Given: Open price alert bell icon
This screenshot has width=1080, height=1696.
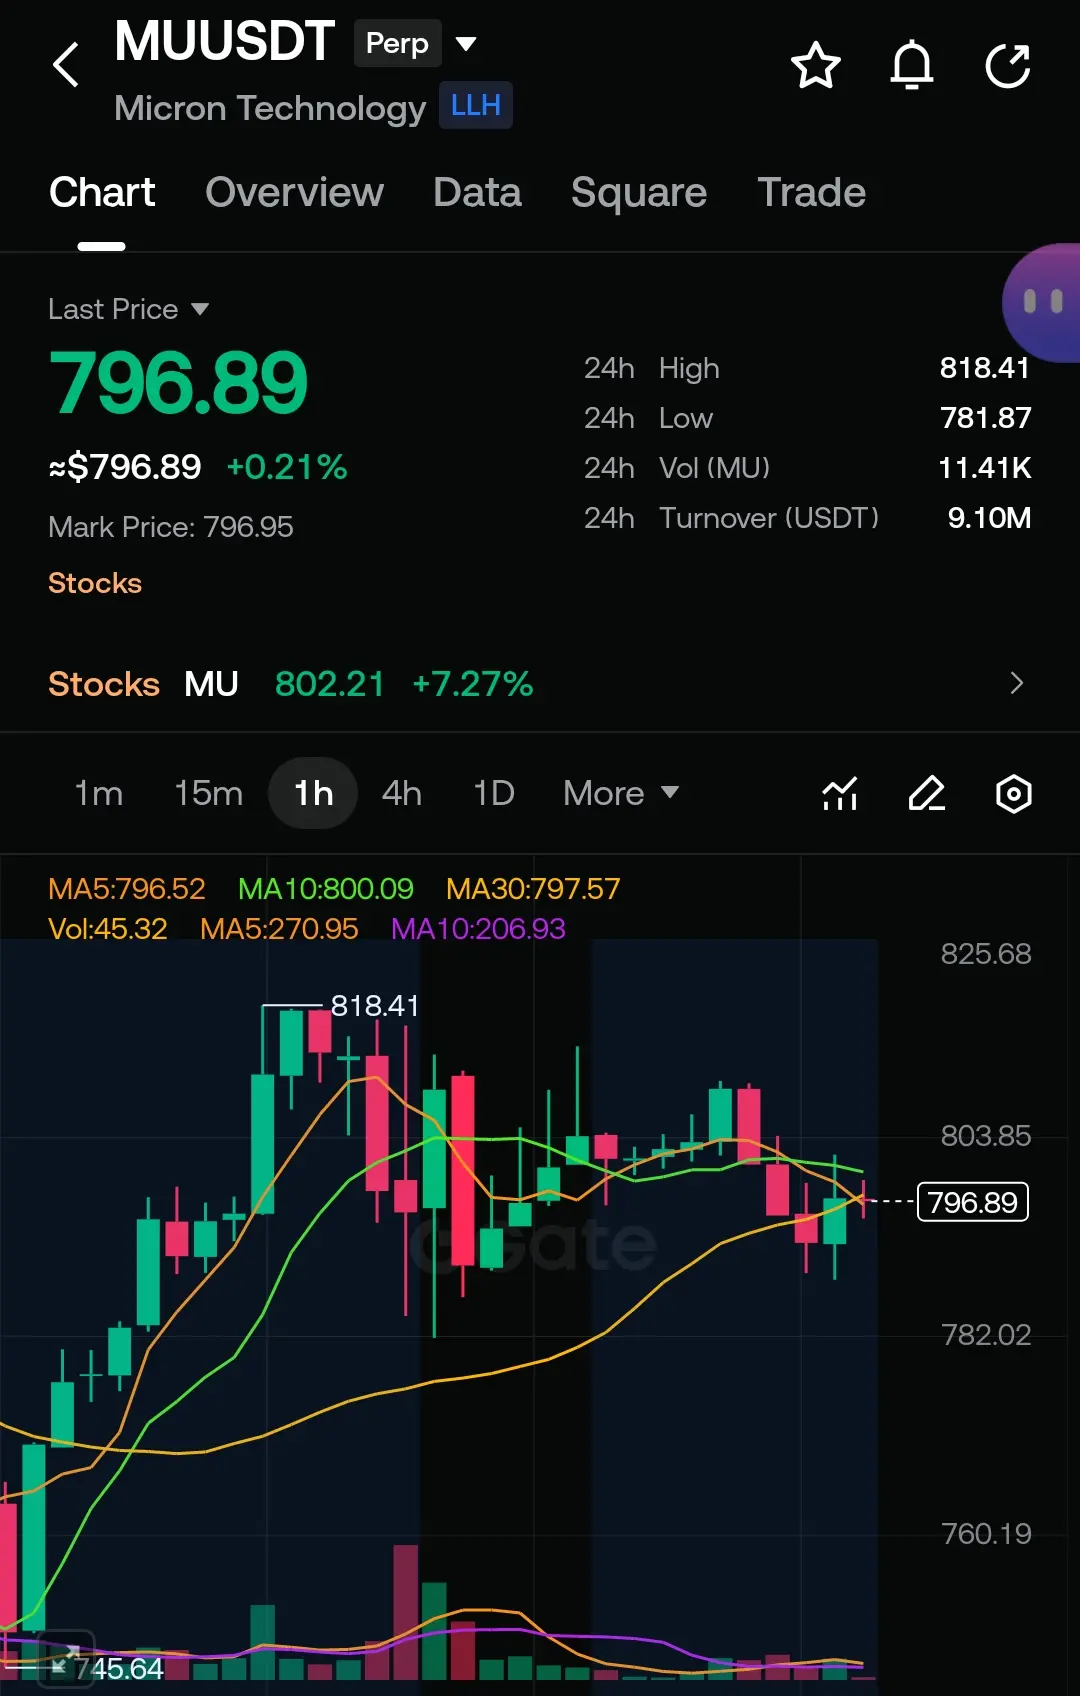Looking at the screenshot, I should point(912,66).
